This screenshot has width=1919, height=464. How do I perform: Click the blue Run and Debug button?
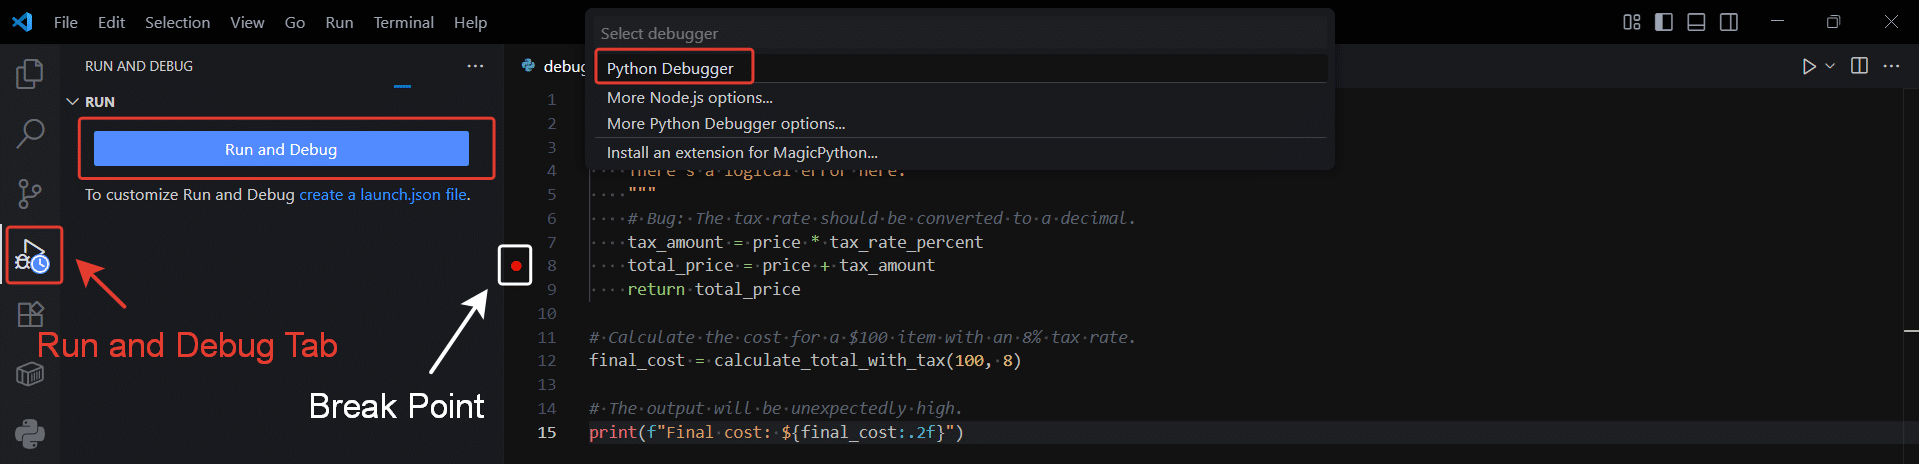click(x=281, y=149)
